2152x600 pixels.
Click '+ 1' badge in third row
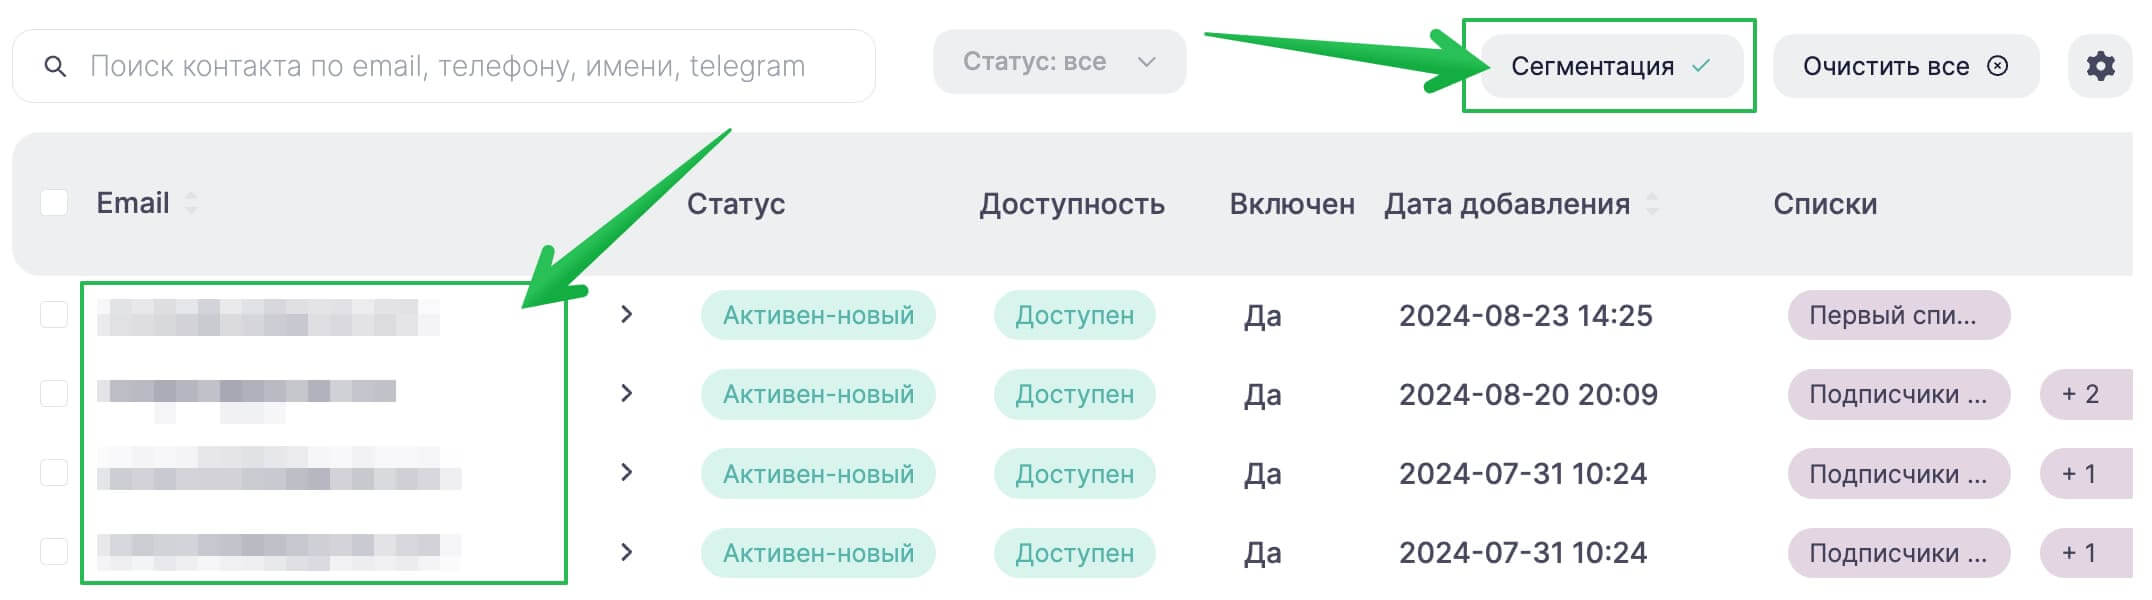coord(2086,473)
